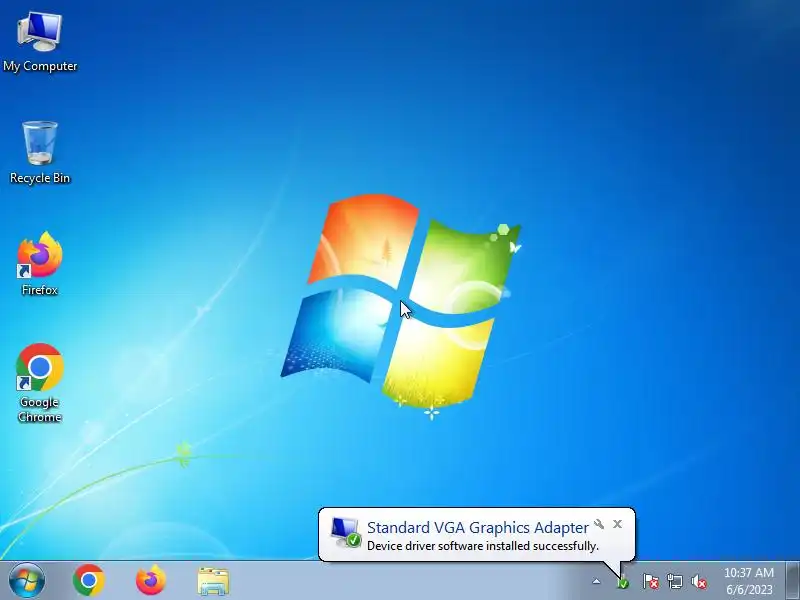Open the network status tray icon
This screenshot has width=800, height=600.
674,581
